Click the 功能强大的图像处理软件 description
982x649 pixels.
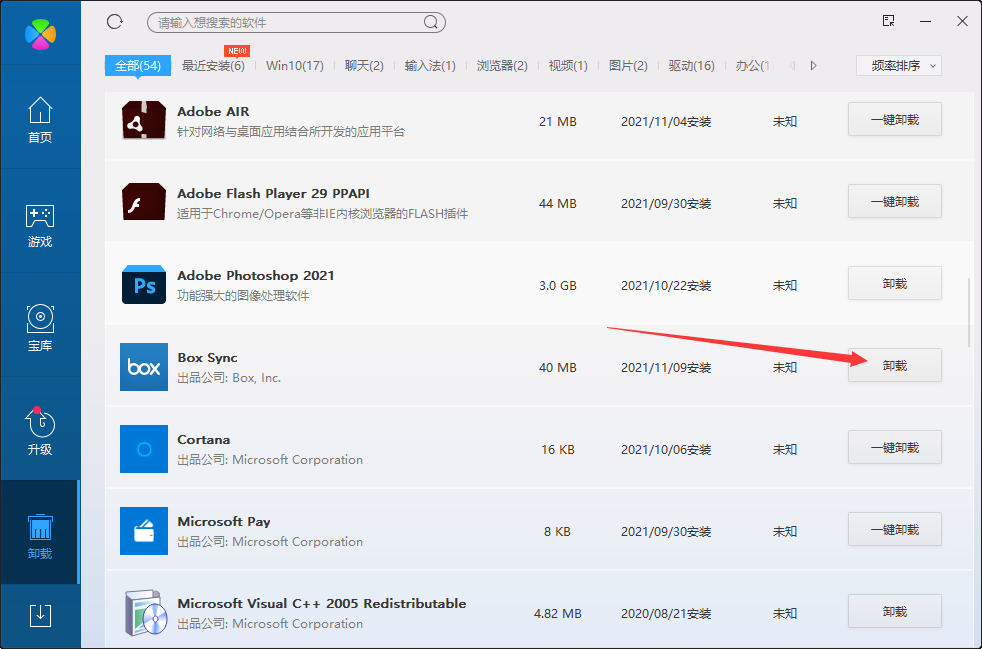click(243, 296)
